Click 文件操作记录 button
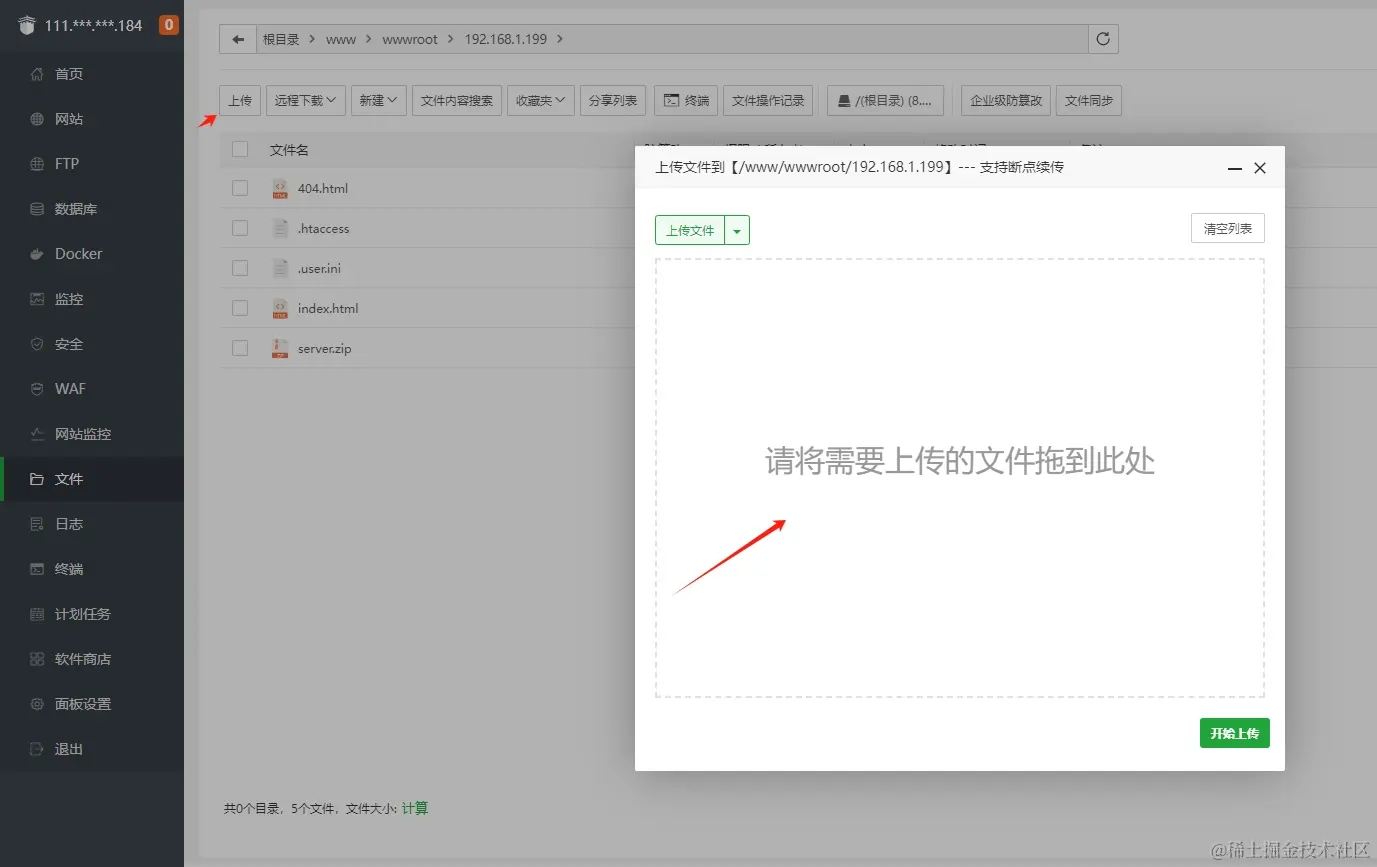Image resolution: width=1377 pixels, height=867 pixels. pos(768,100)
